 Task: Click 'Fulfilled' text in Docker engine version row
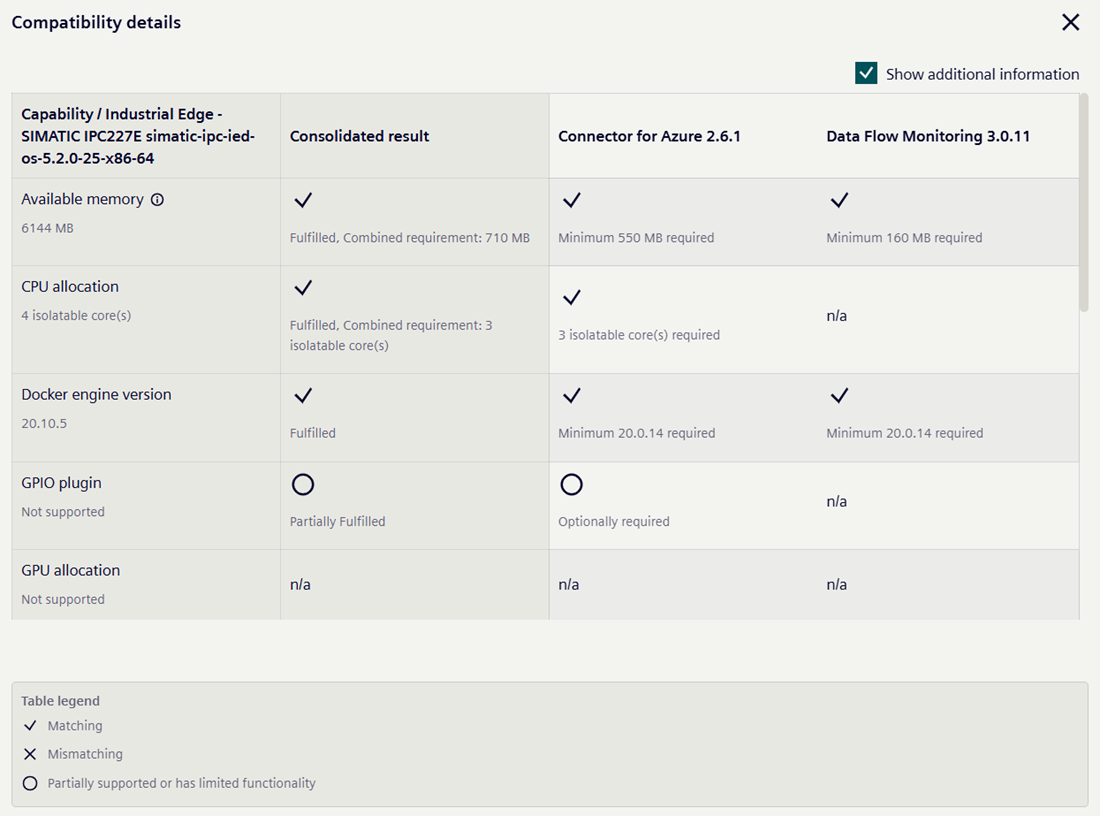click(x=313, y=433)
